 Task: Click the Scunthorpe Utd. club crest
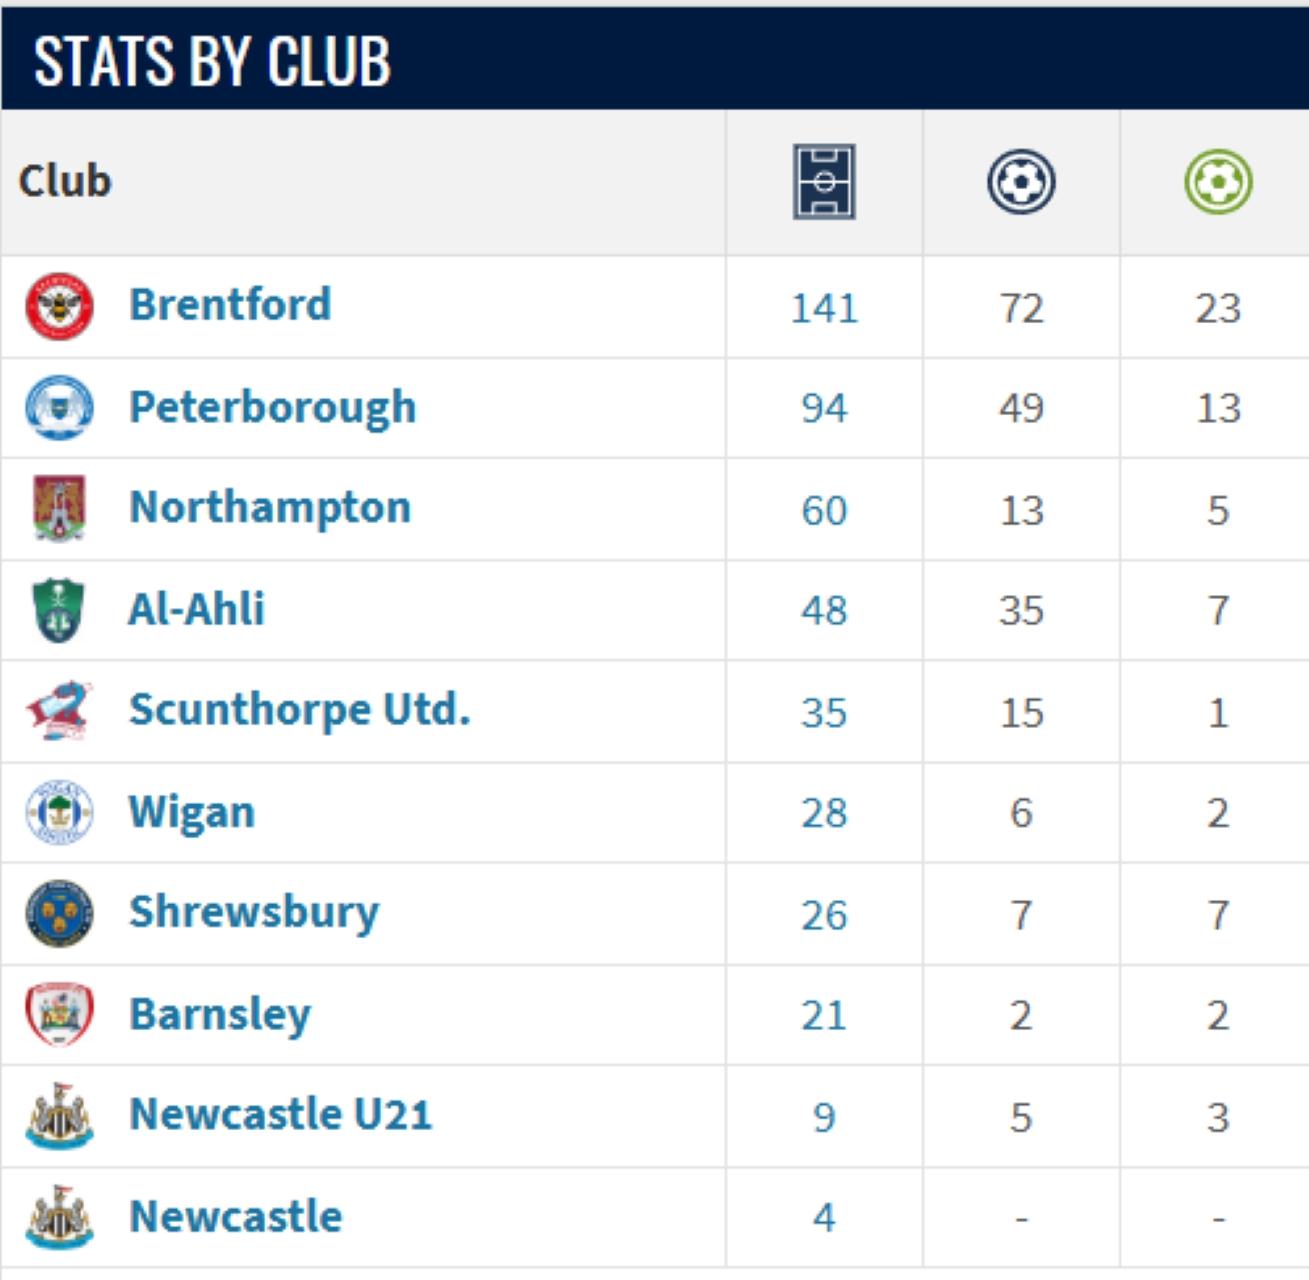(59, 711)
